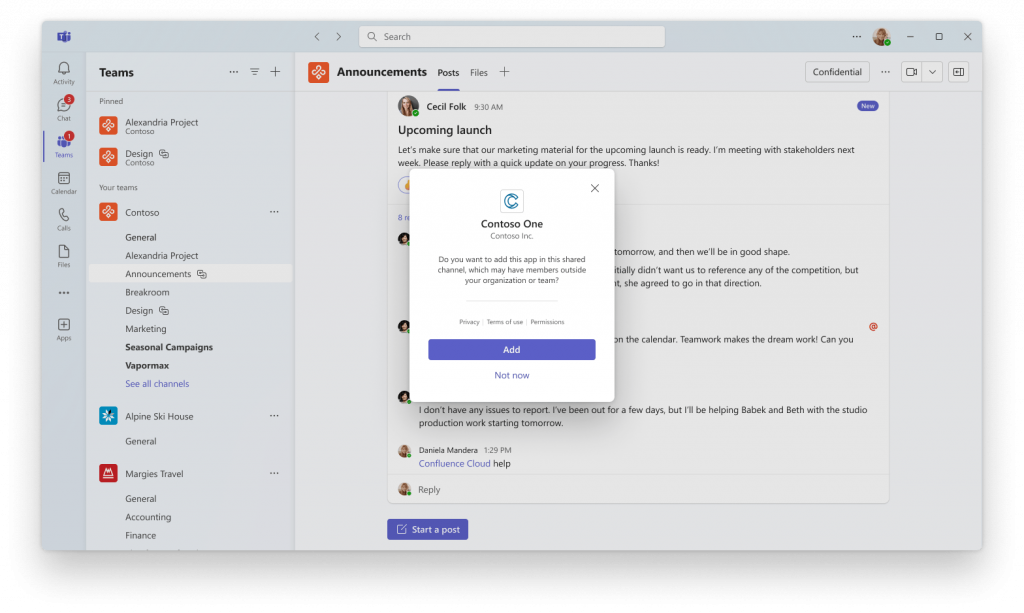1024x613 pixels.
Task: Choose Not now in the dialog
Action: tap(511, 375)
